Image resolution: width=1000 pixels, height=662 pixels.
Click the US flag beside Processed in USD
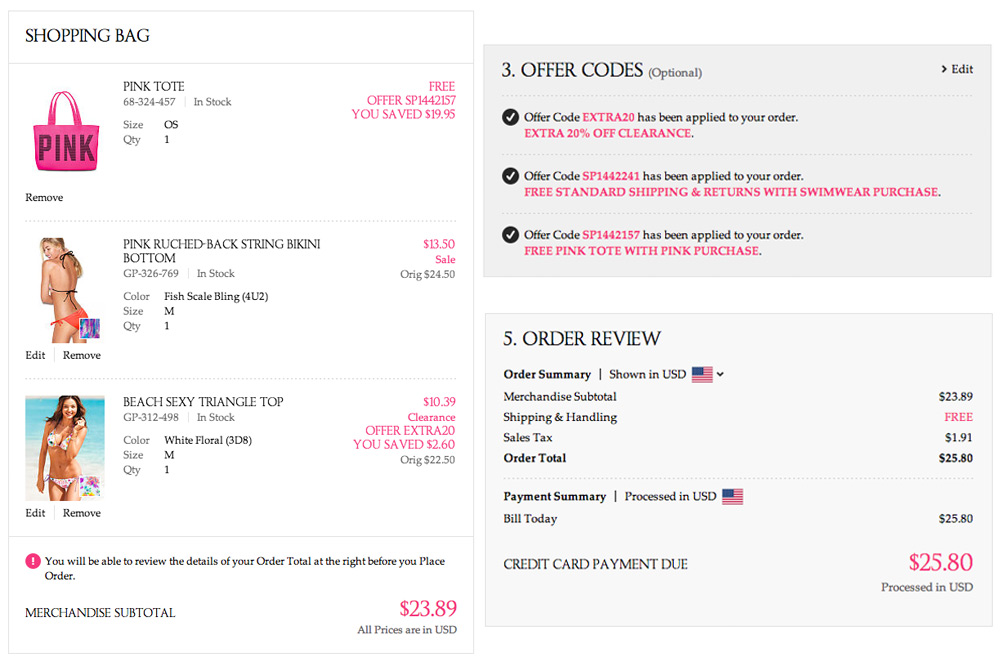(x=733, y=496)
